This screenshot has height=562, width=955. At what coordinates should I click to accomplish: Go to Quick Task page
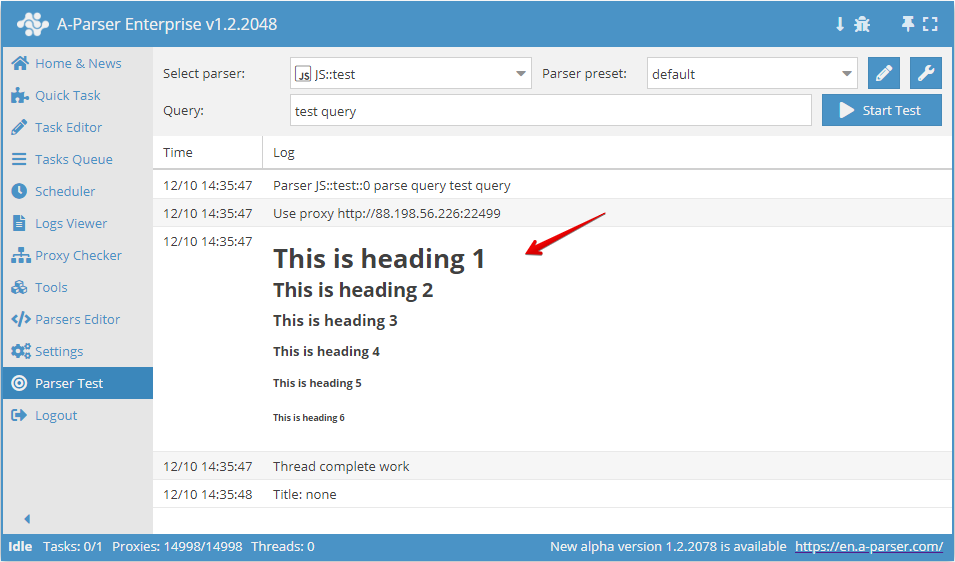coord(67,95)
